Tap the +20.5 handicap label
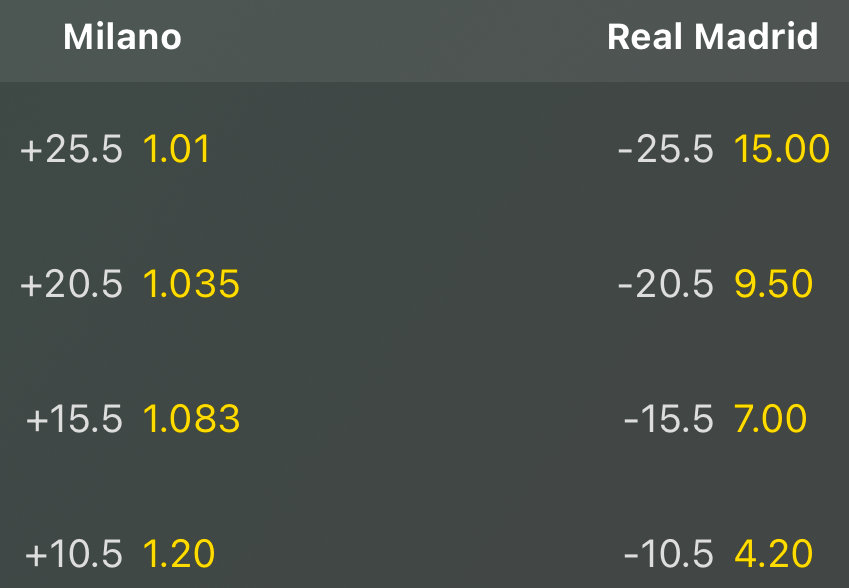 tap(71, 285)
